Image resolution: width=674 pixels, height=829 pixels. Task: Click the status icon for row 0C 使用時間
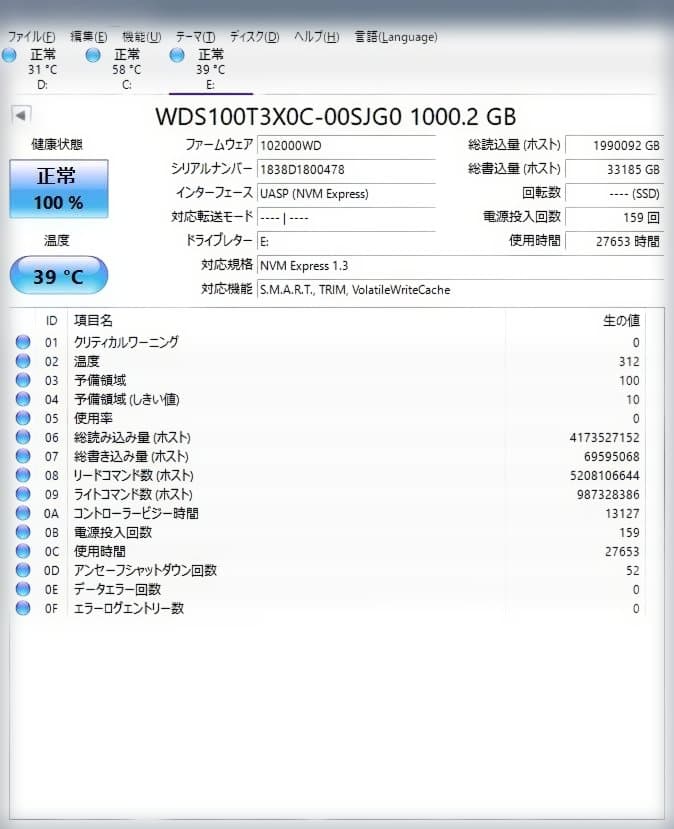click(x=23, y=551)
